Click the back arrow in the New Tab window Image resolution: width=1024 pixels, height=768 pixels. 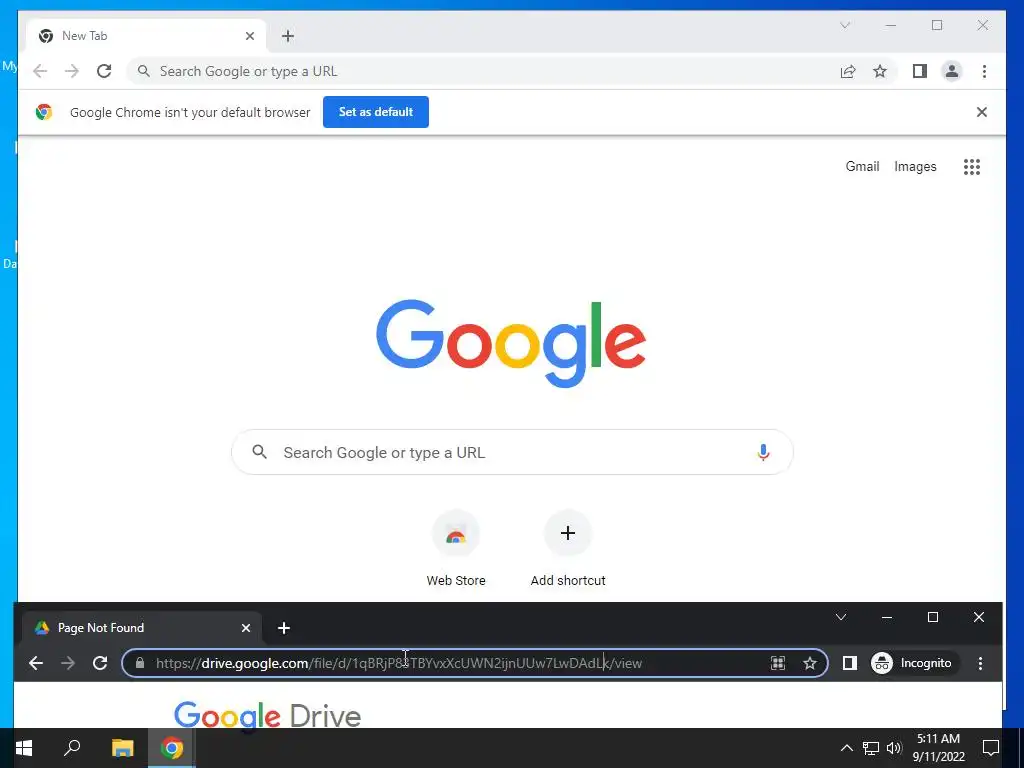pyautogui.click(x=40, y=71)
